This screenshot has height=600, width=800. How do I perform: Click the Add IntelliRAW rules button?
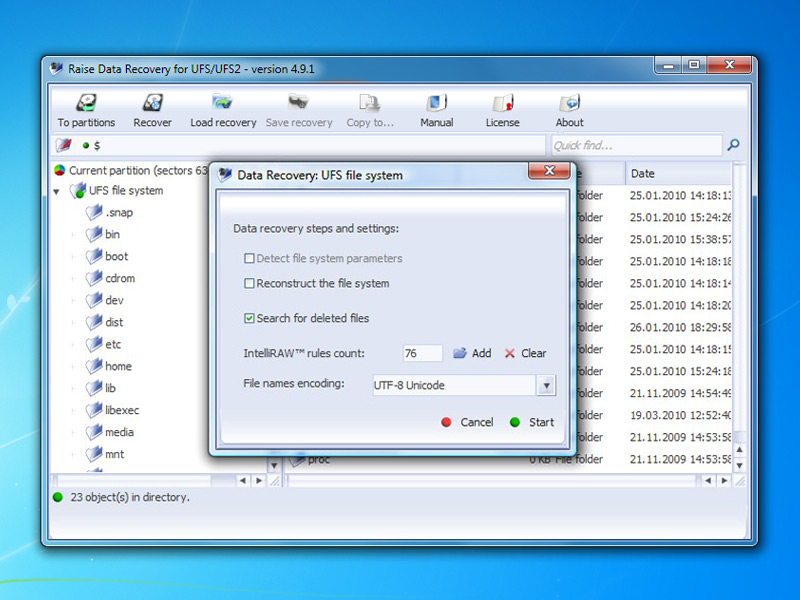tap(472, 353)
